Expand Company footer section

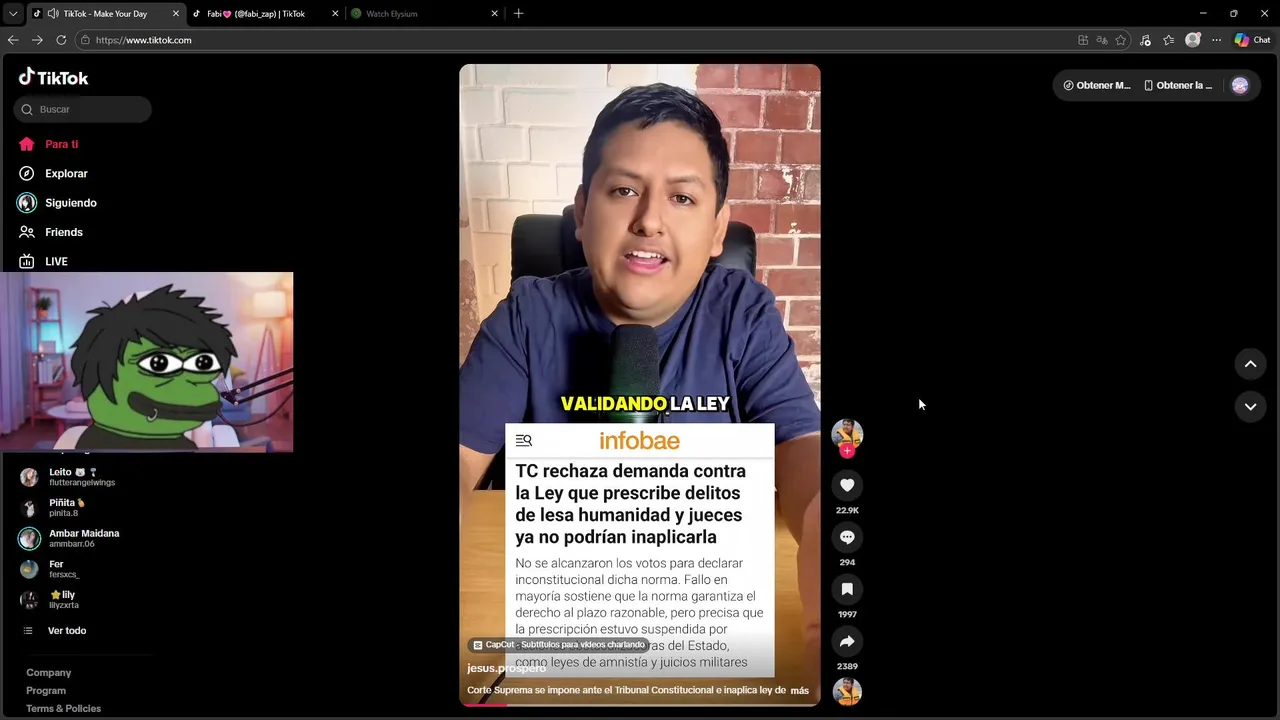[48, 673]
